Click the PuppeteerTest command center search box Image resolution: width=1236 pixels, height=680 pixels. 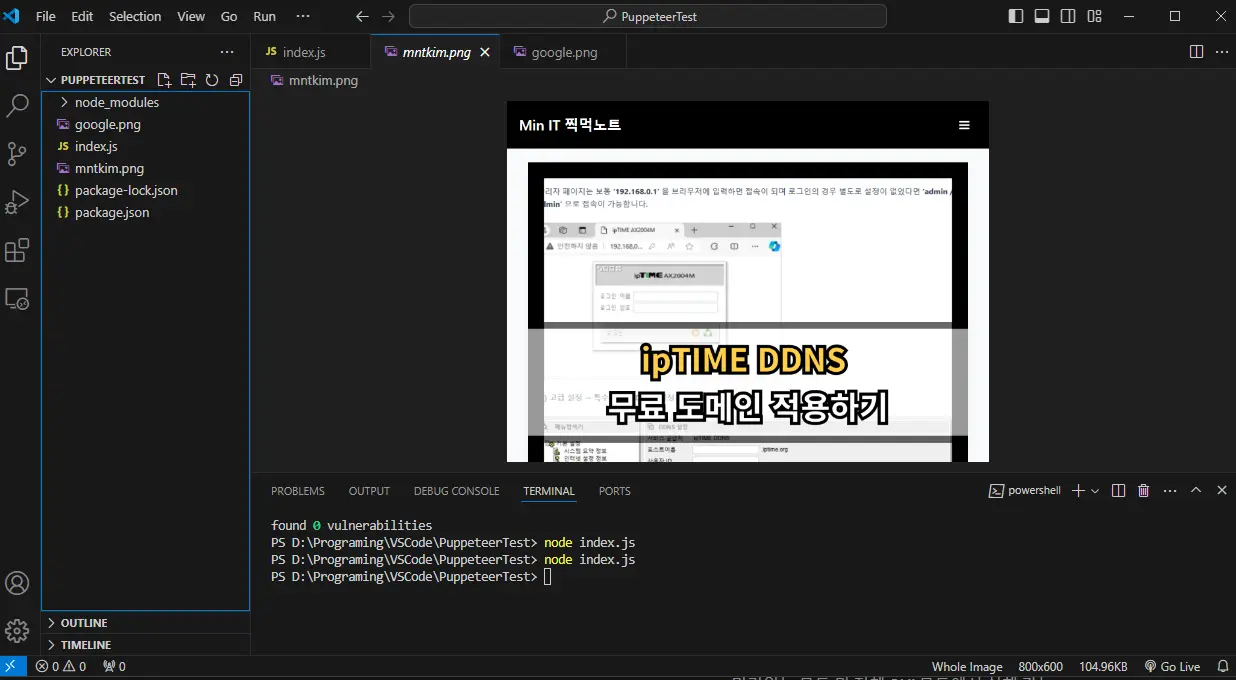[x=648, y=16]
